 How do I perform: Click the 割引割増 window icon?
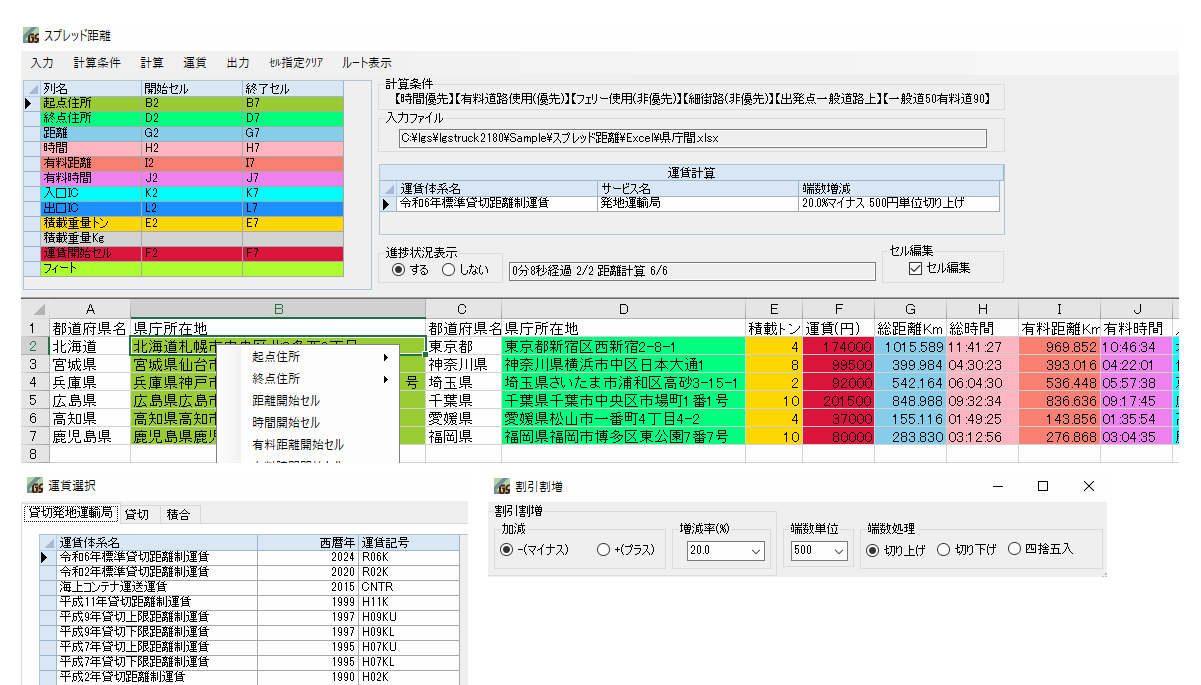(x=502, y=487)
